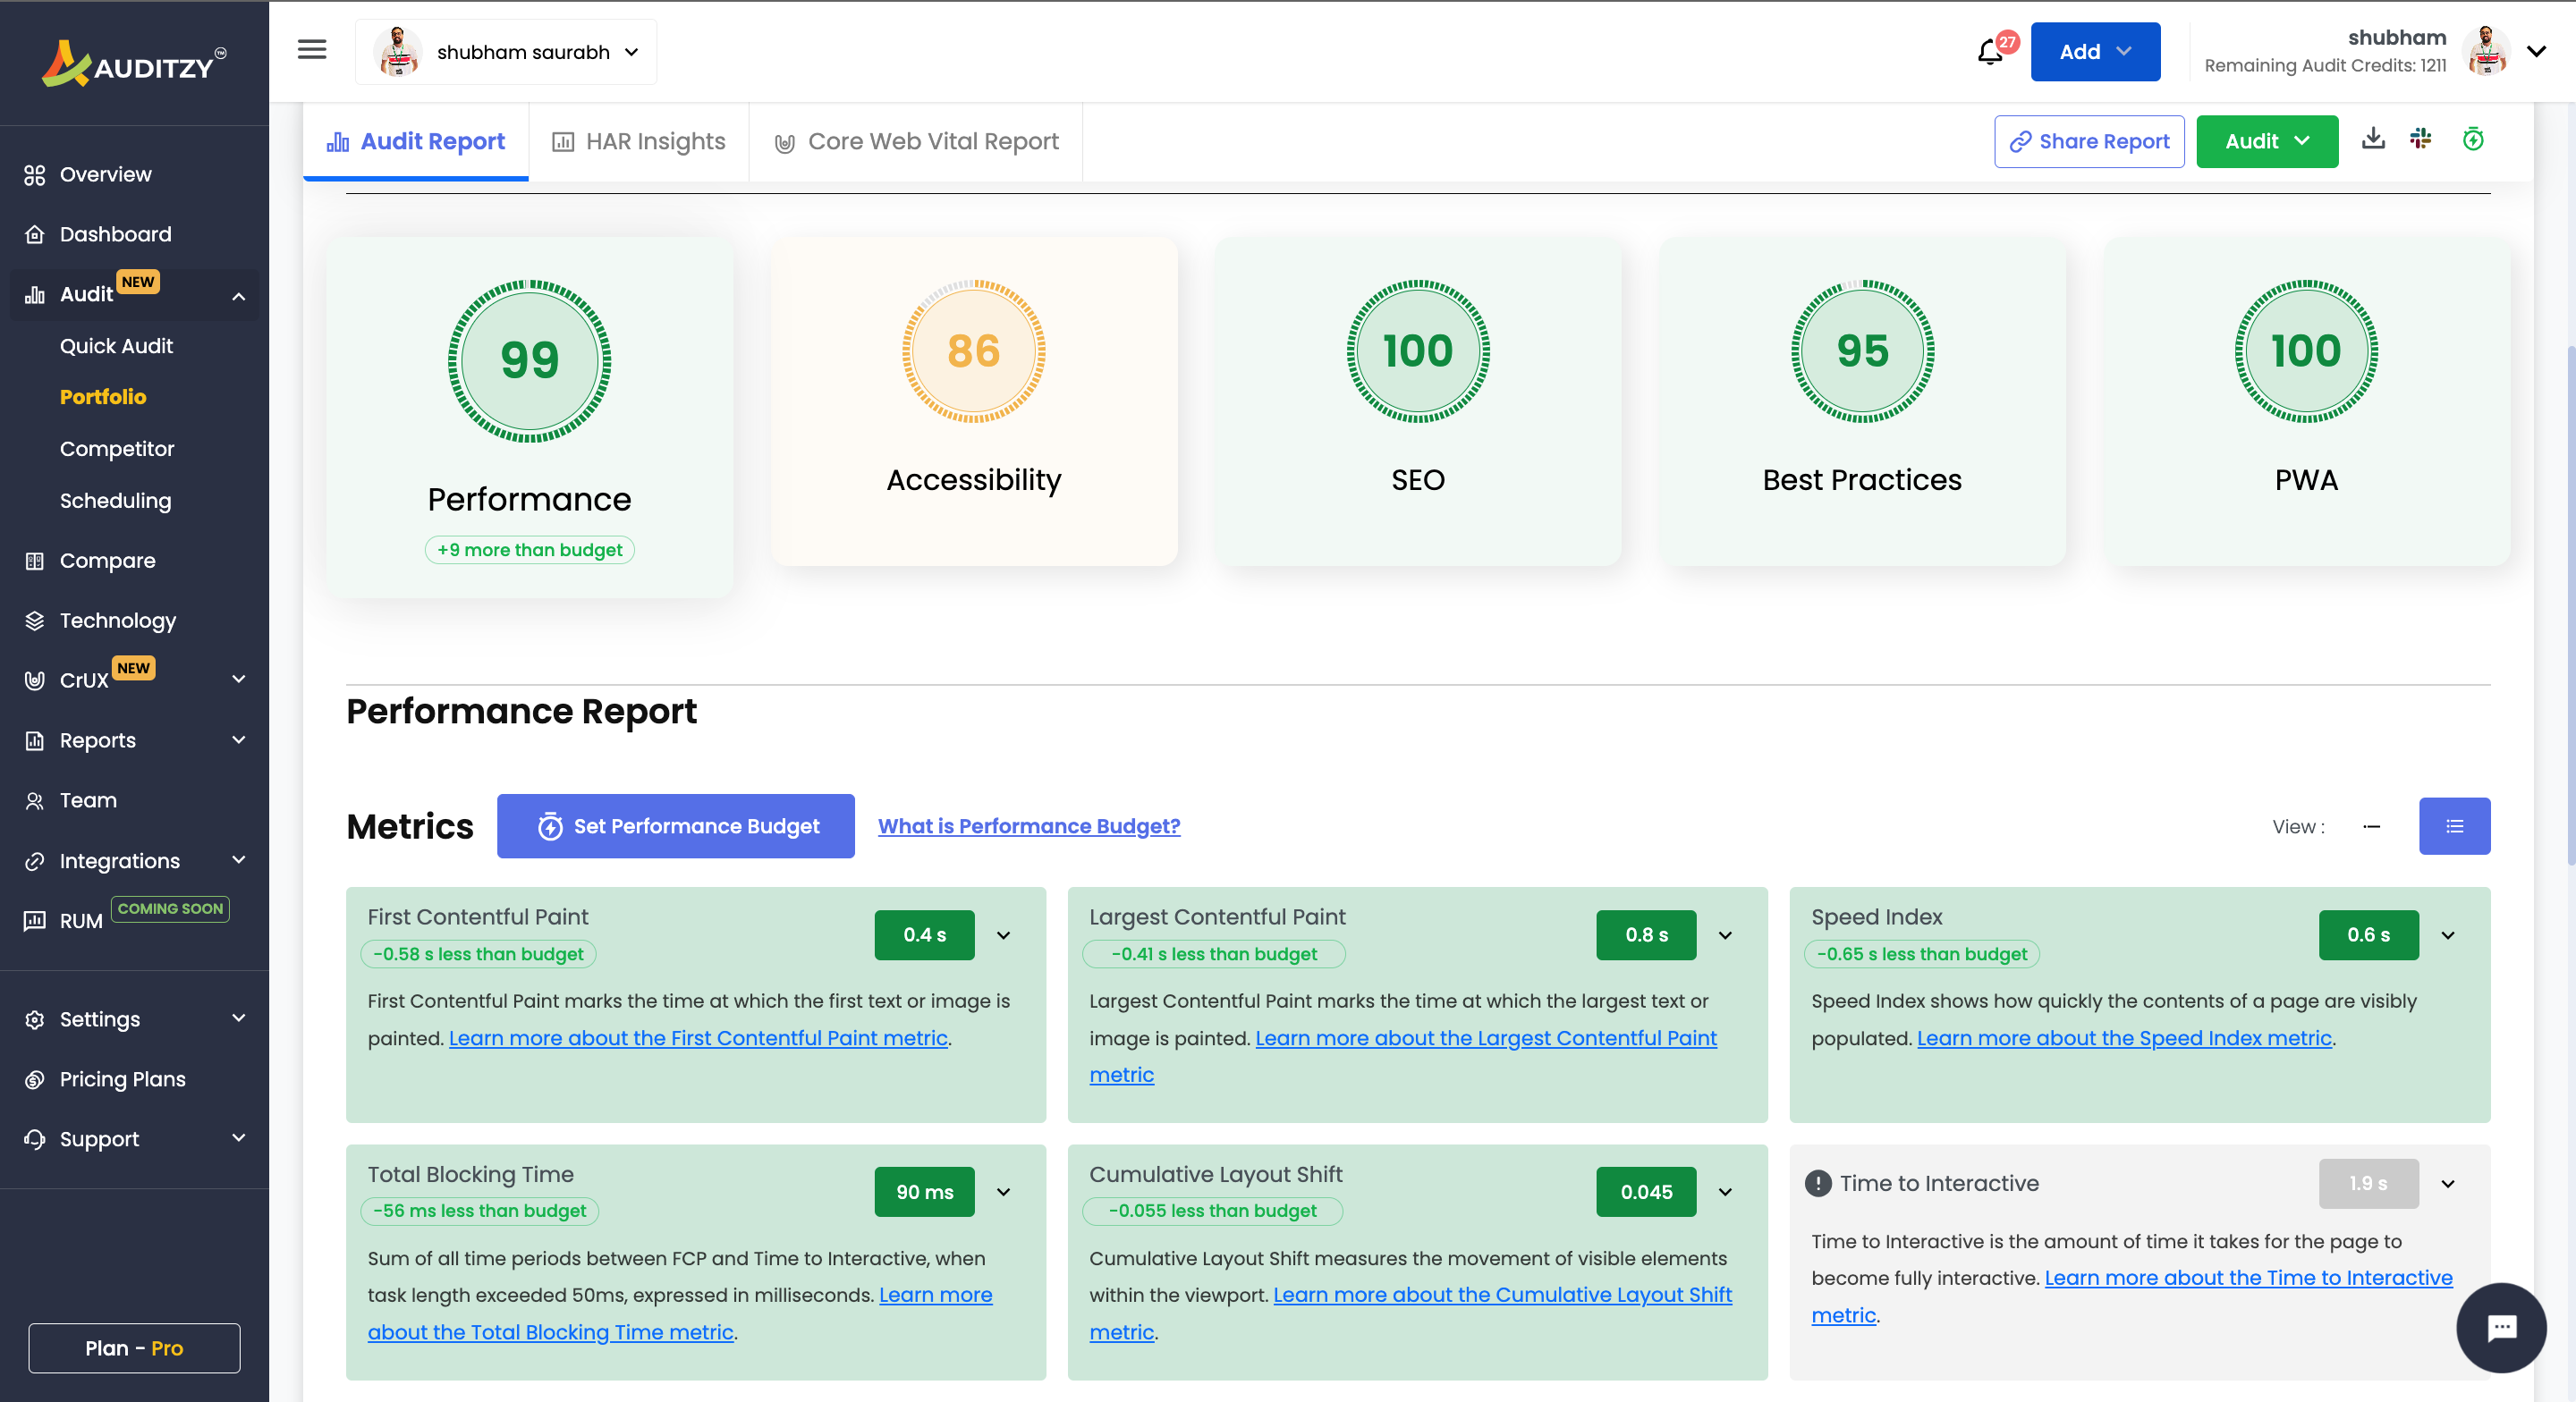Screen dimensions: 2576x1402
Task: Click the Accessibility score 86 gauge
Action: 973,351
